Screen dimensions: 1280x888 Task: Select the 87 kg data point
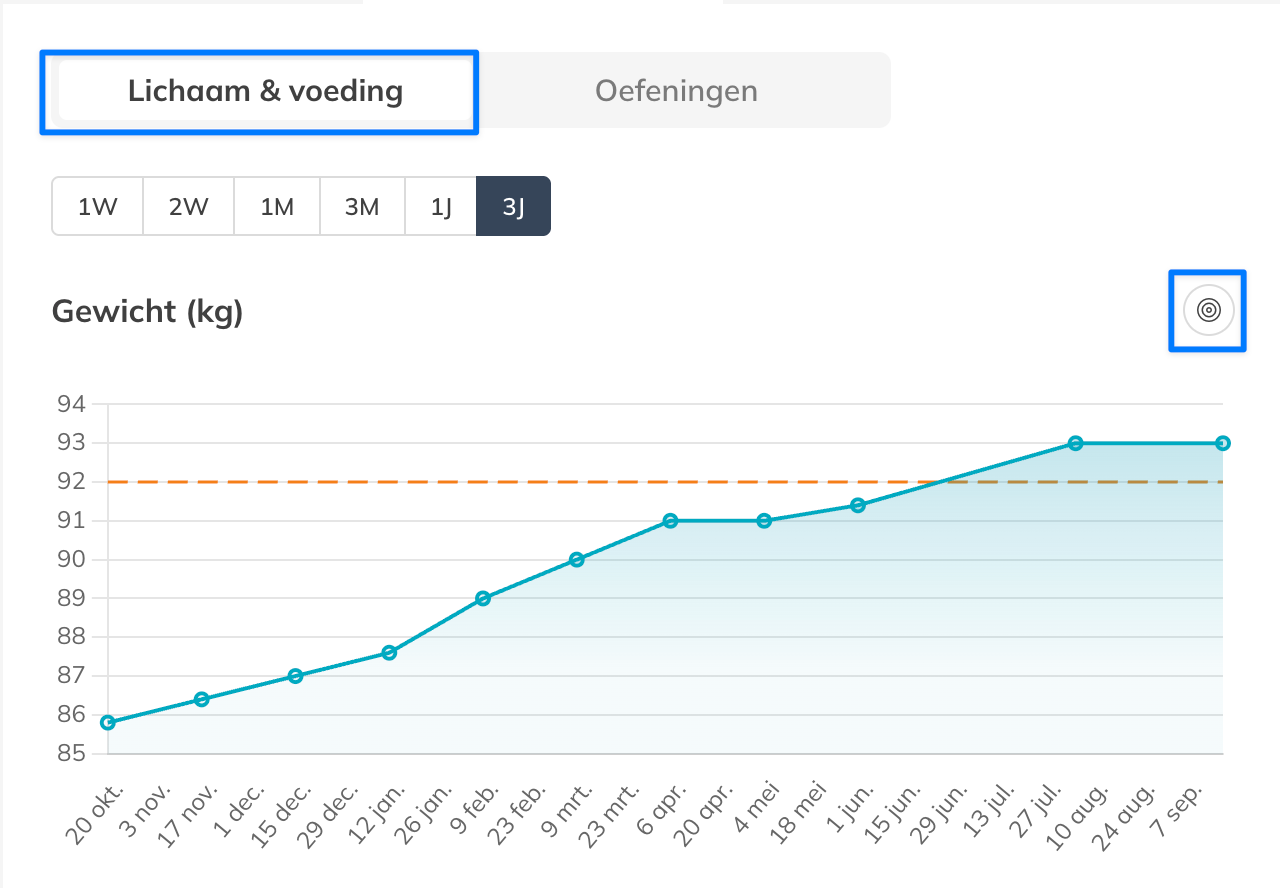[x=295, y=676]
